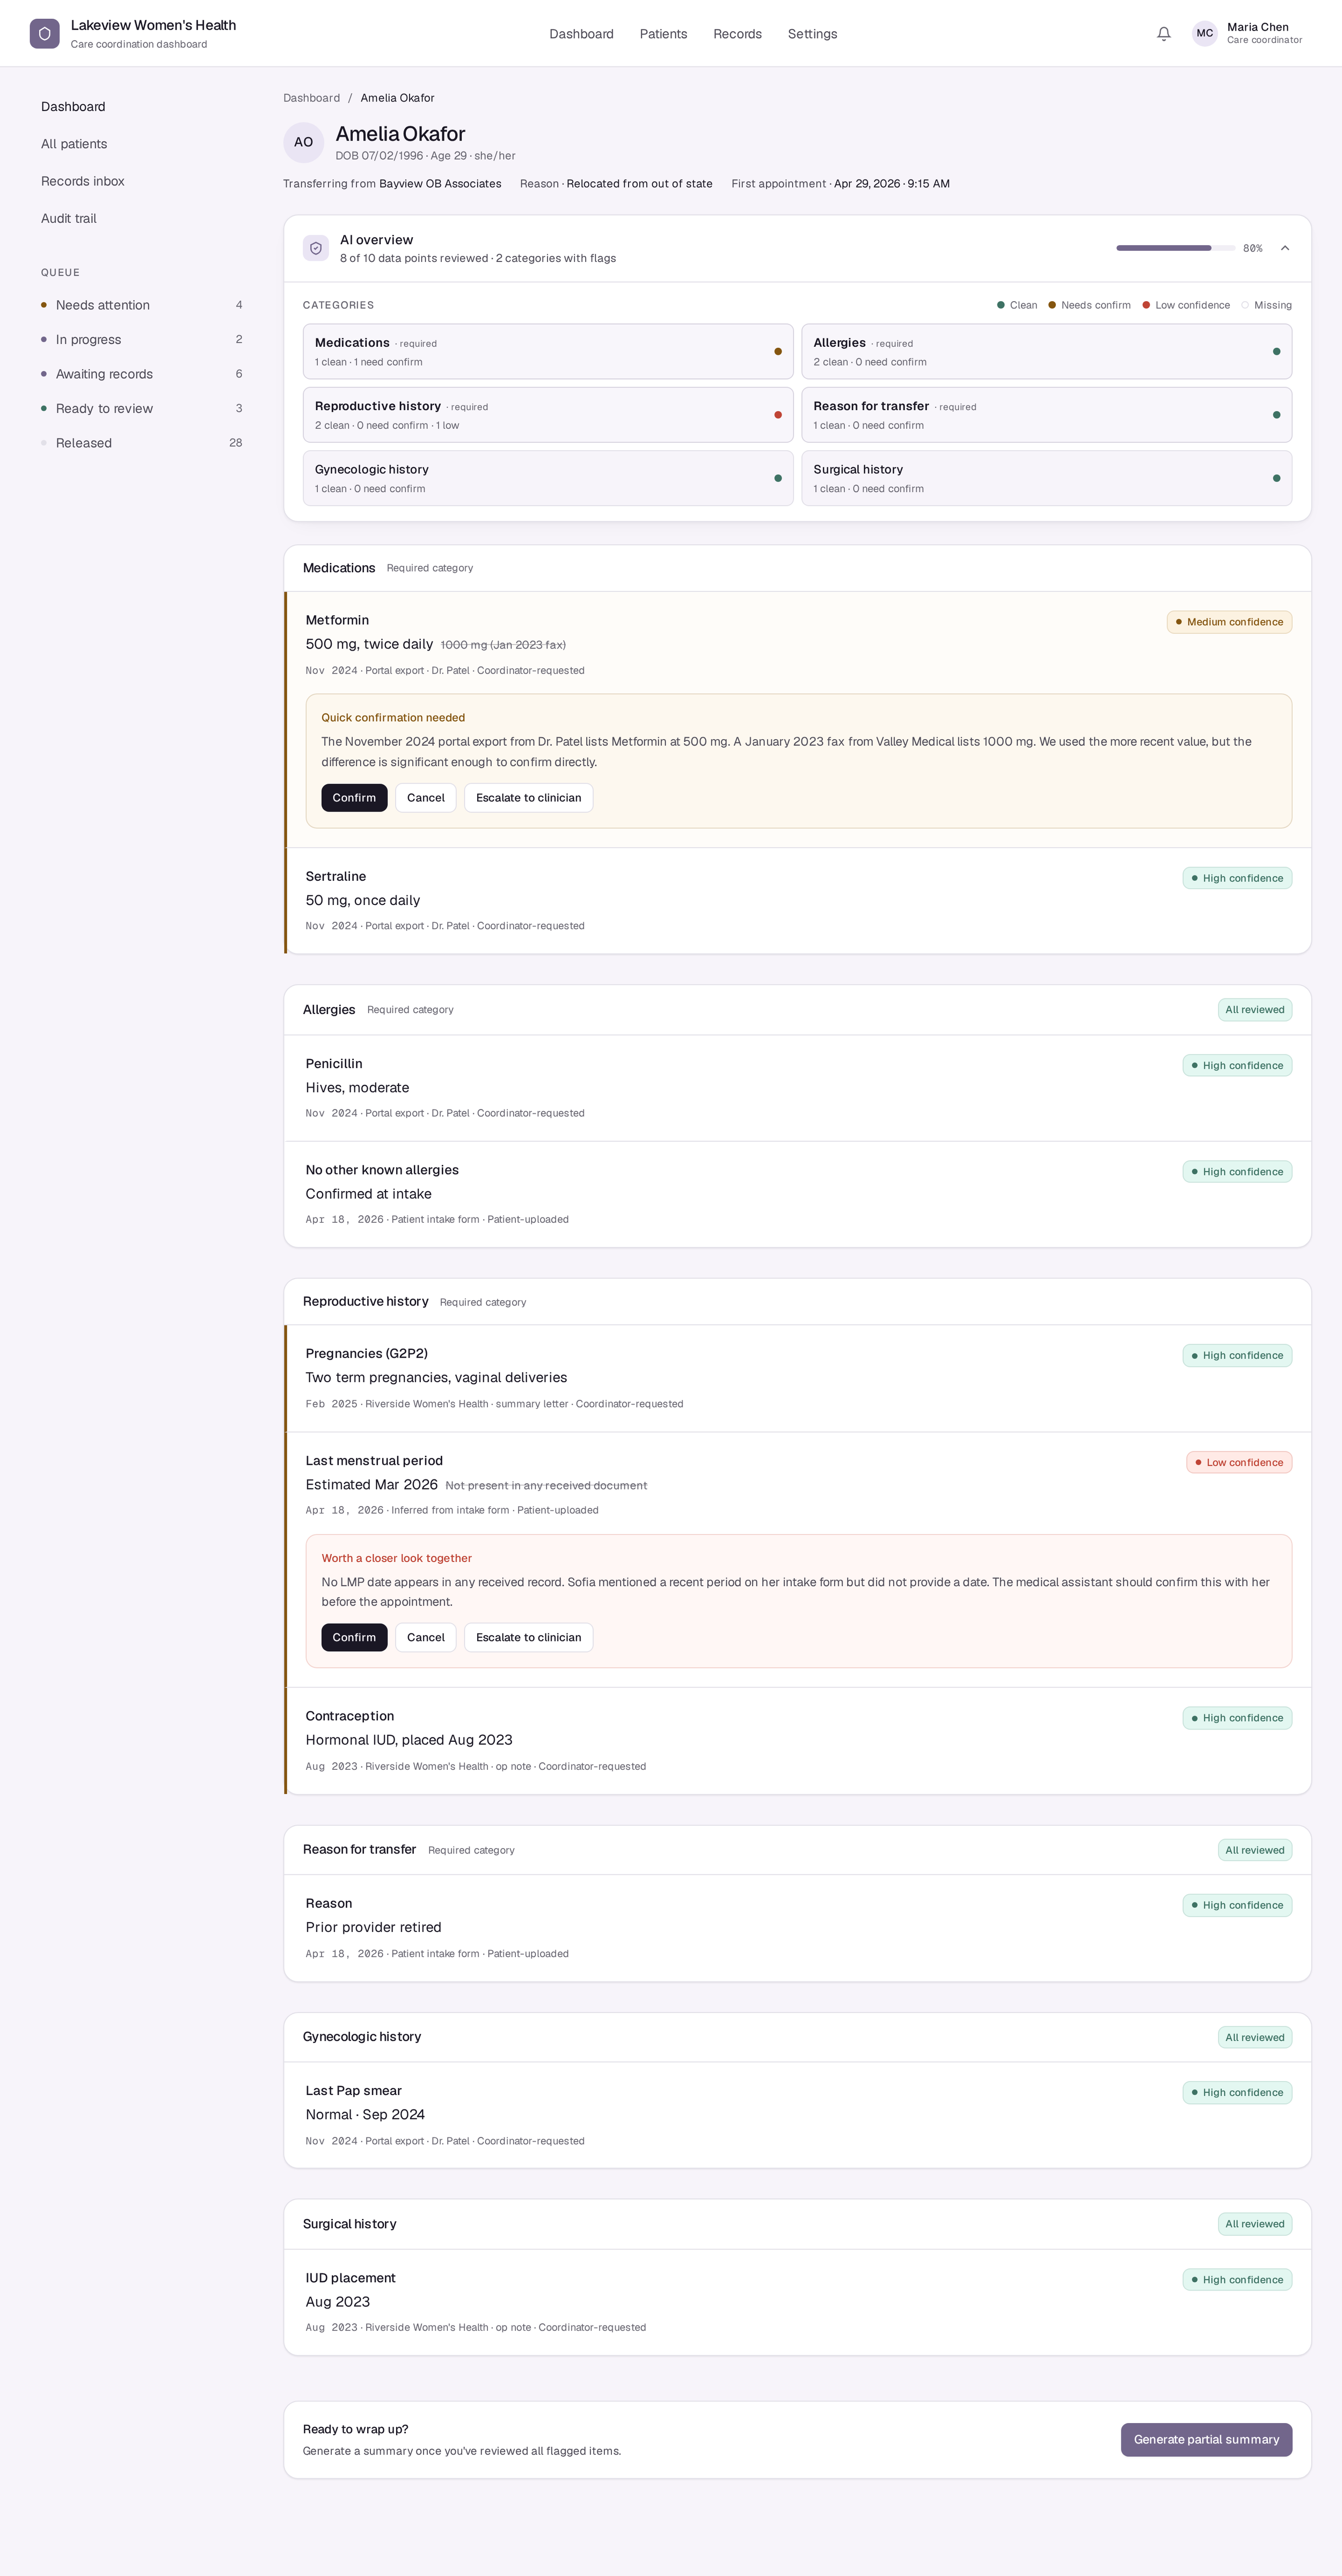Click the Lakeview Women's Health logo icon
Image resolution: width=1342 pixels, height=2576 pixels.
tap(45, 34)
